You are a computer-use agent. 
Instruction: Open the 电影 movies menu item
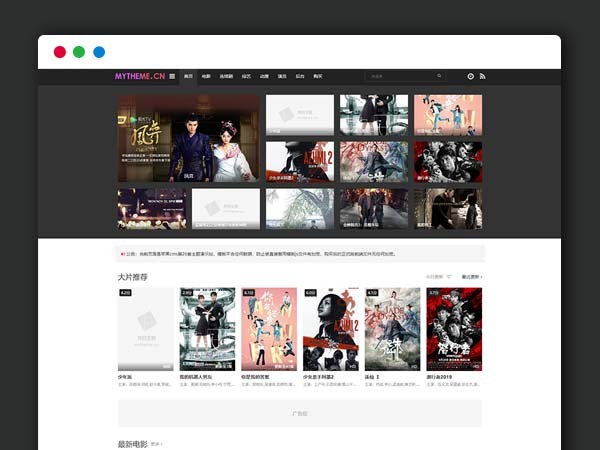coord(206,76)
